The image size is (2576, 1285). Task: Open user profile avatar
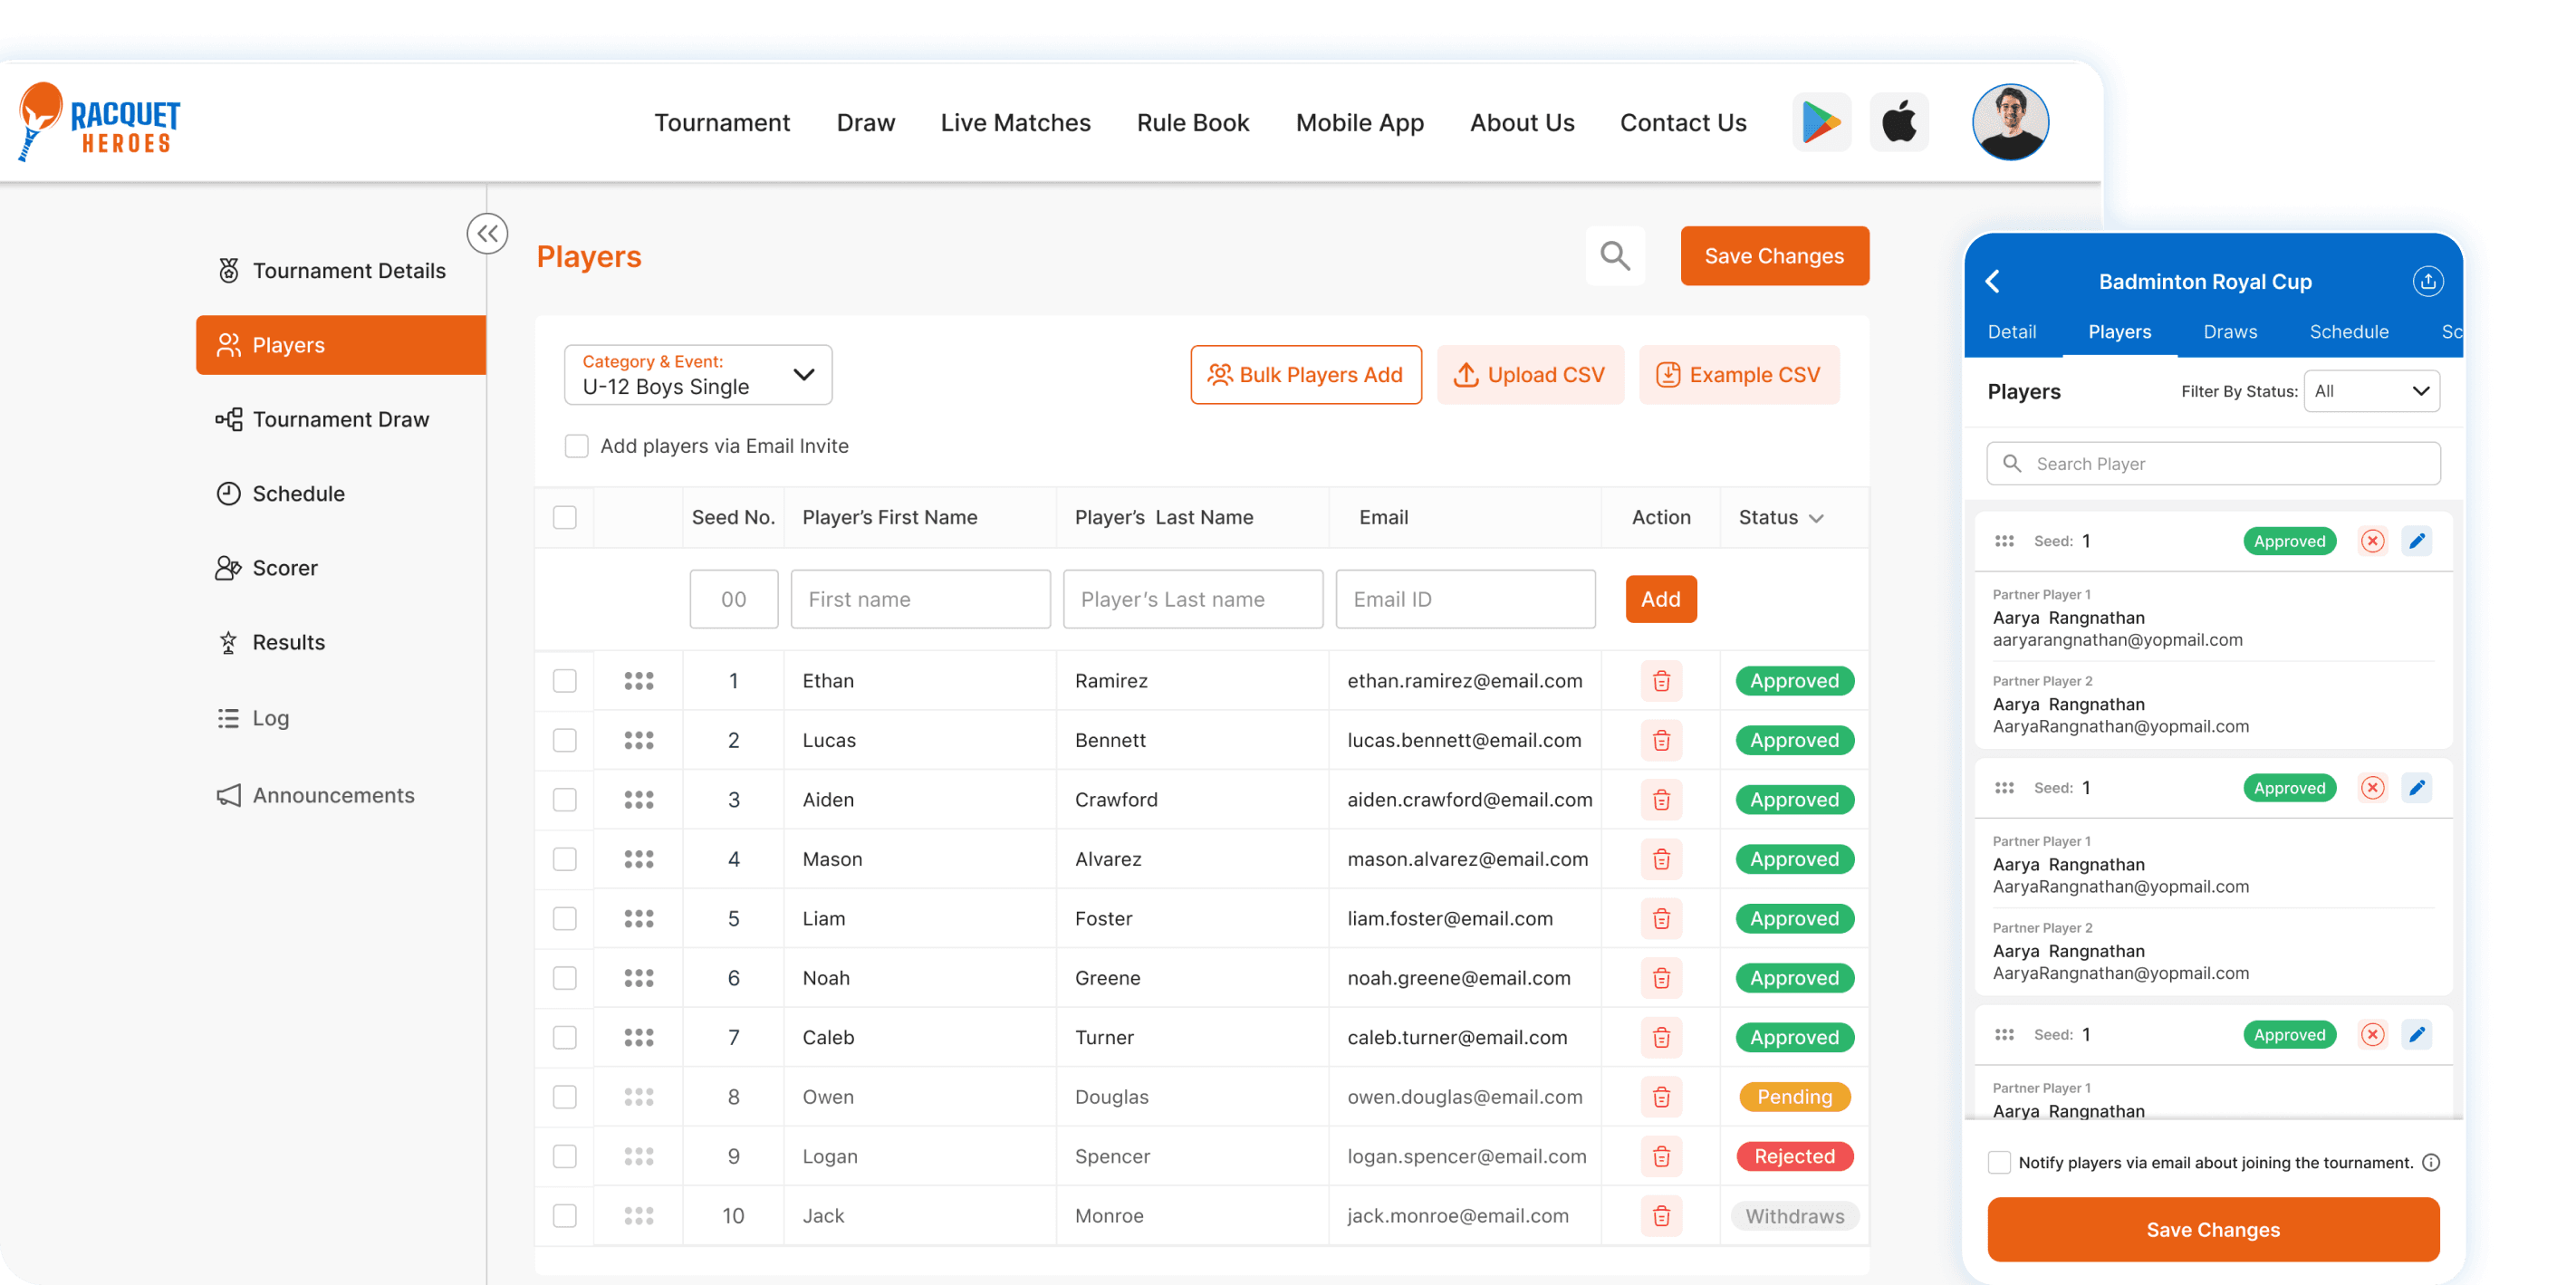[2009, 122]
